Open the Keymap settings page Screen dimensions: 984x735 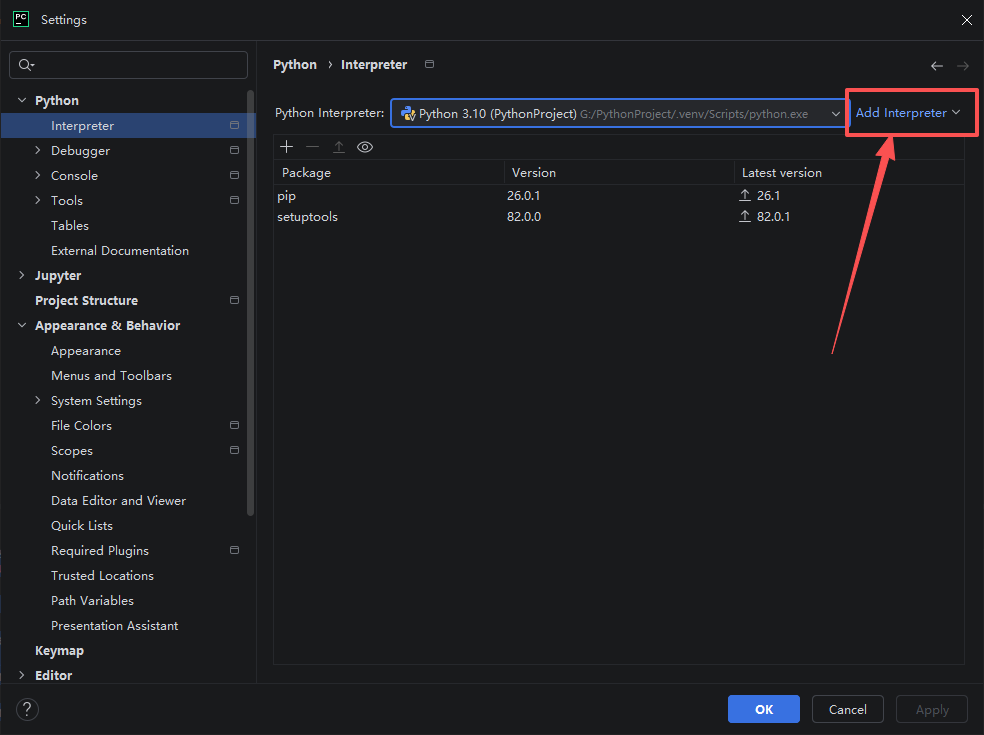(59, 651)
